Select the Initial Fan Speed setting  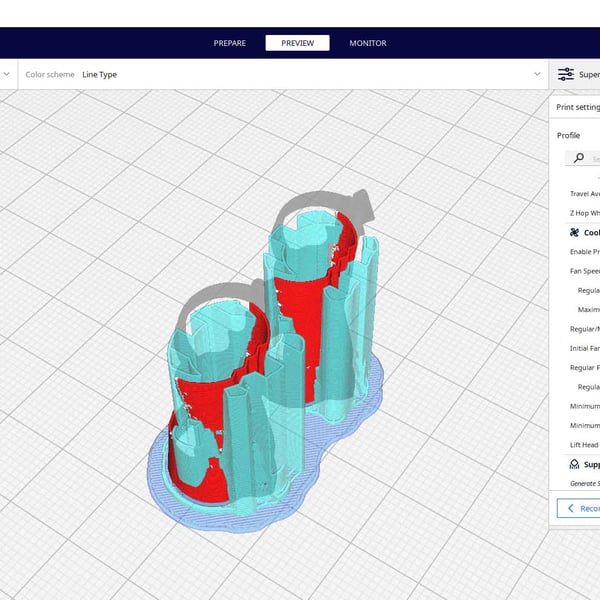tap(584, 348)
